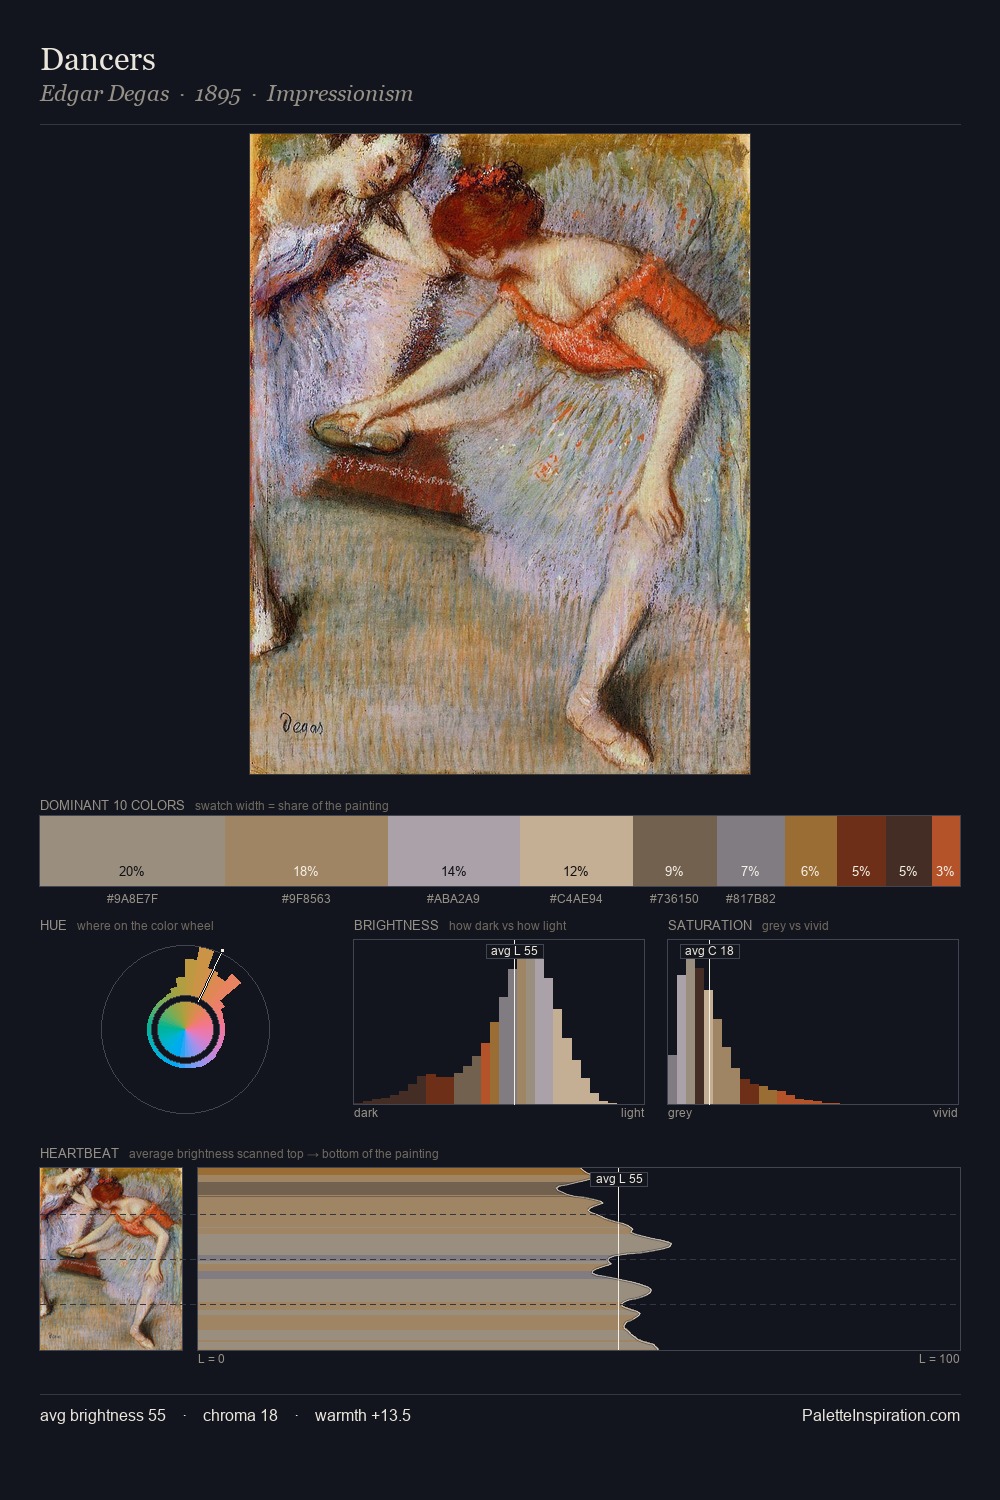This screenshot has width=1000, height=1500.
Task: Open the main Dancers painting image
Action: coord(500,454)
